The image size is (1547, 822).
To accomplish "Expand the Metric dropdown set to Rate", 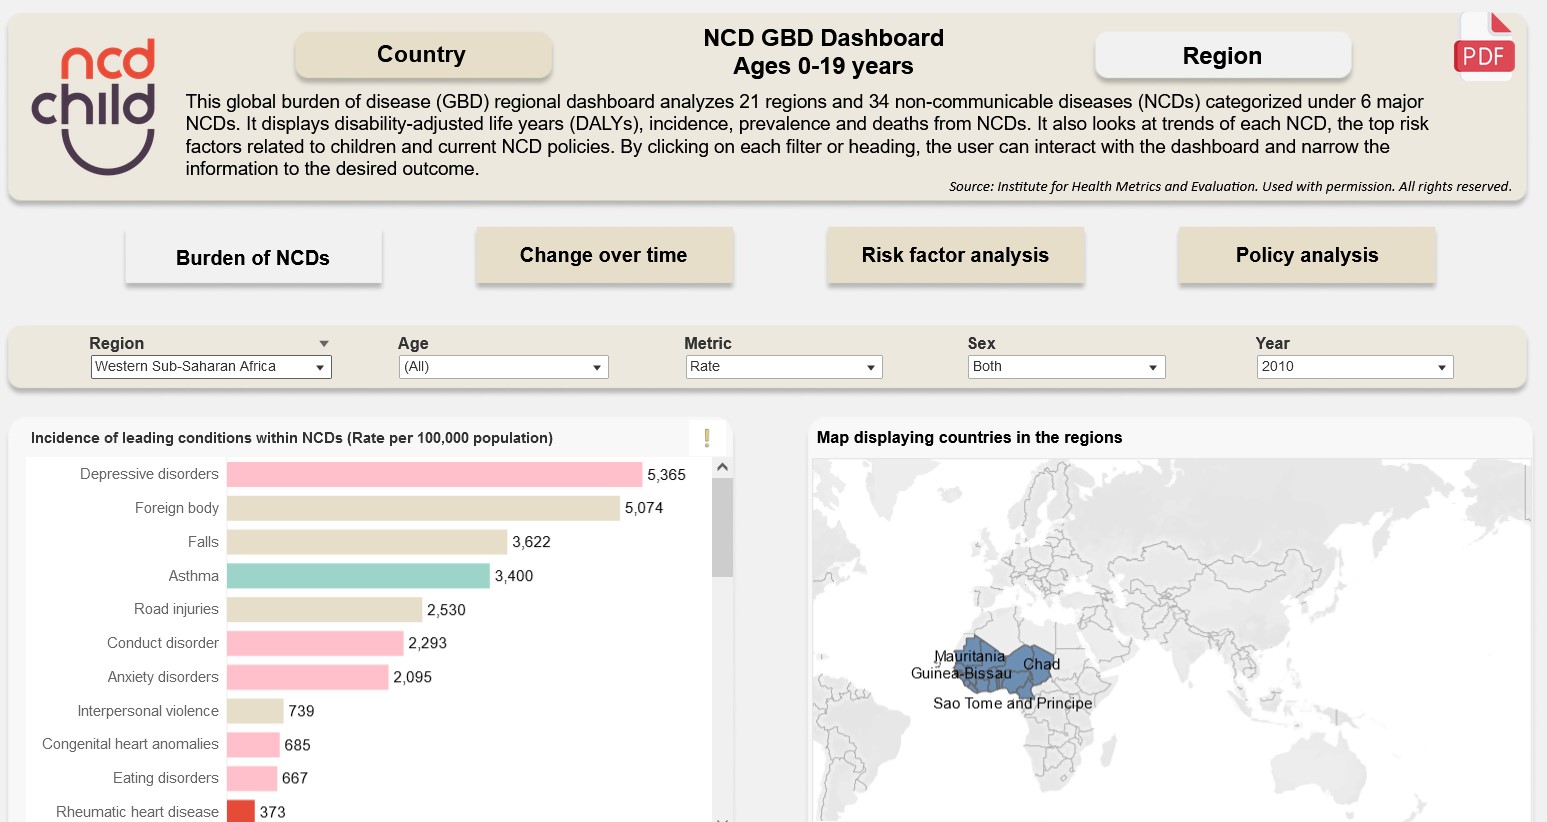I will [x=783, y=367].
